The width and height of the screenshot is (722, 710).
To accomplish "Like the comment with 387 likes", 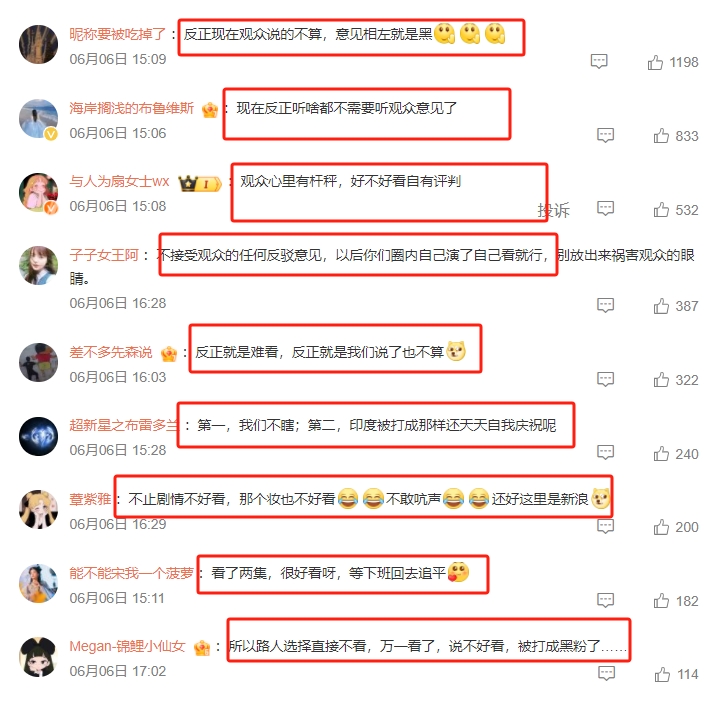I will tap(661, 306).
